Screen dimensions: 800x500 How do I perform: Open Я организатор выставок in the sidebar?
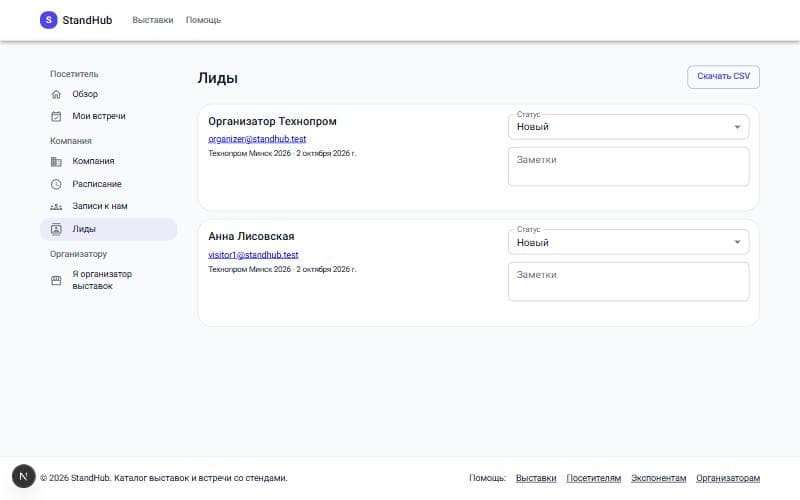click(109, 280)
